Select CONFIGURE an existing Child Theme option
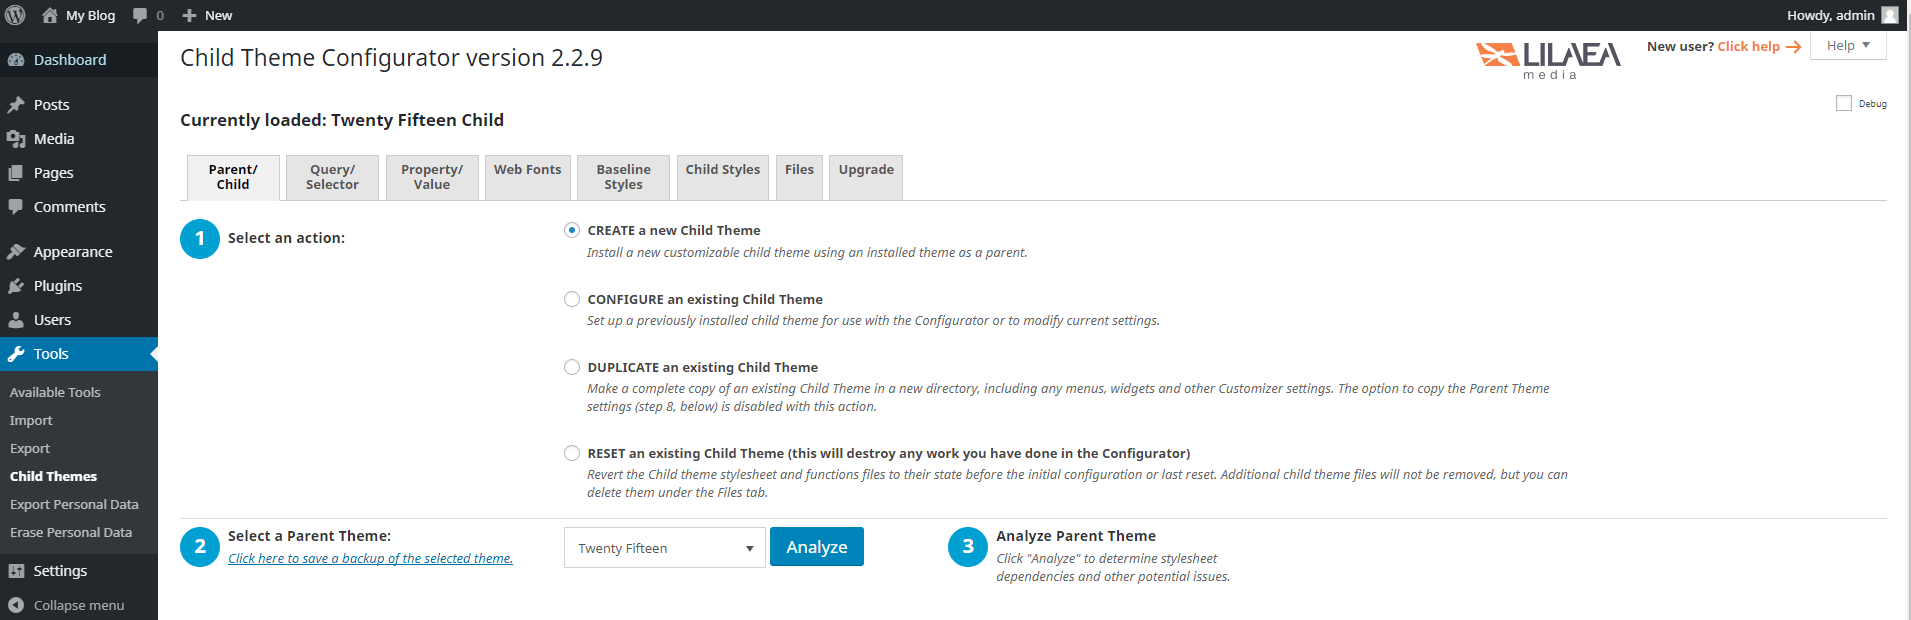1911x620 pixels. [x=572, y=299]
